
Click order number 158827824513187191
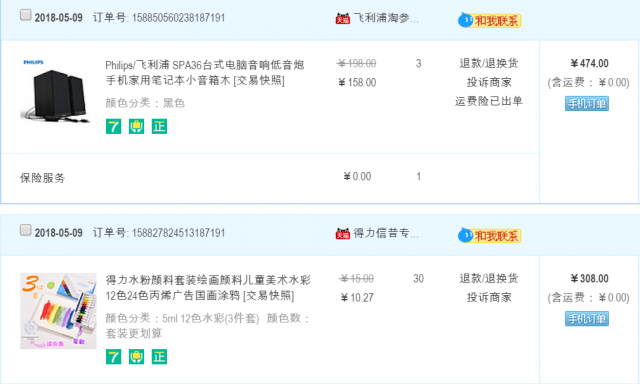point(178,233)
